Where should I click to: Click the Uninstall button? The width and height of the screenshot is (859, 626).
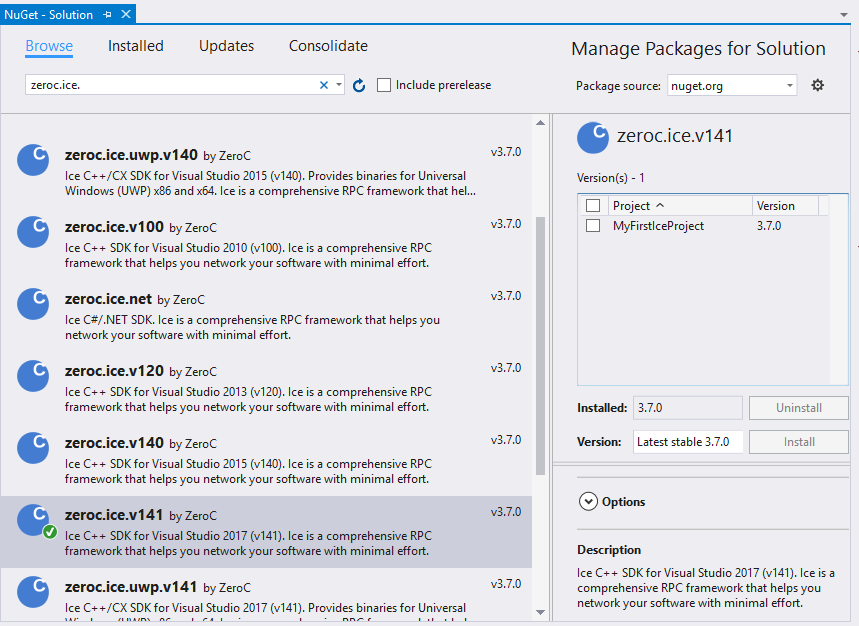[798, 408]
